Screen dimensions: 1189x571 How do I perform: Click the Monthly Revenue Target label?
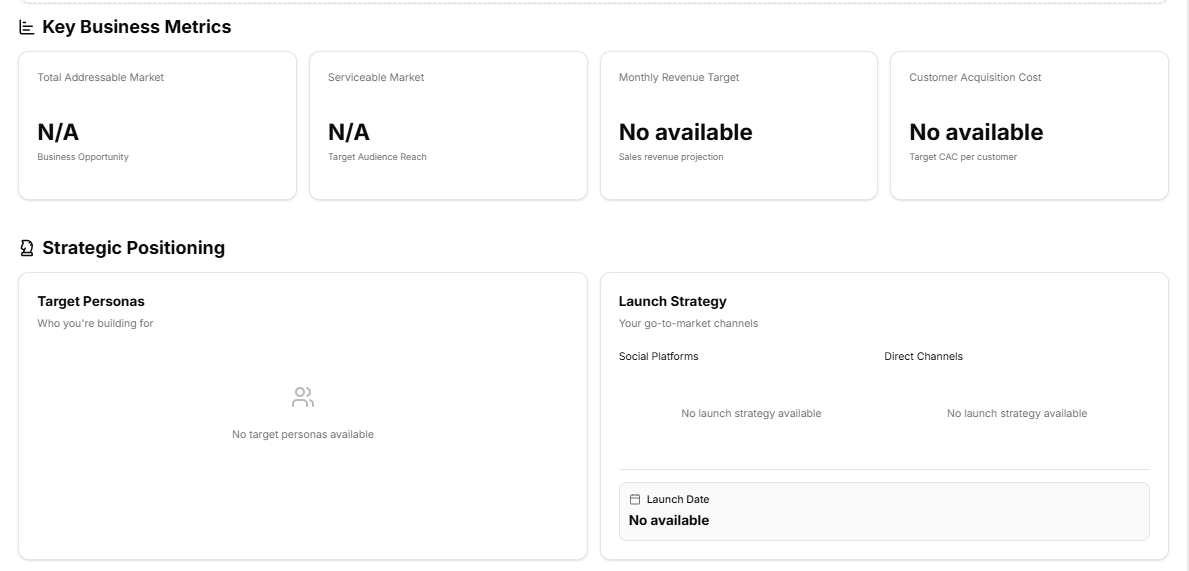point(679,77)
